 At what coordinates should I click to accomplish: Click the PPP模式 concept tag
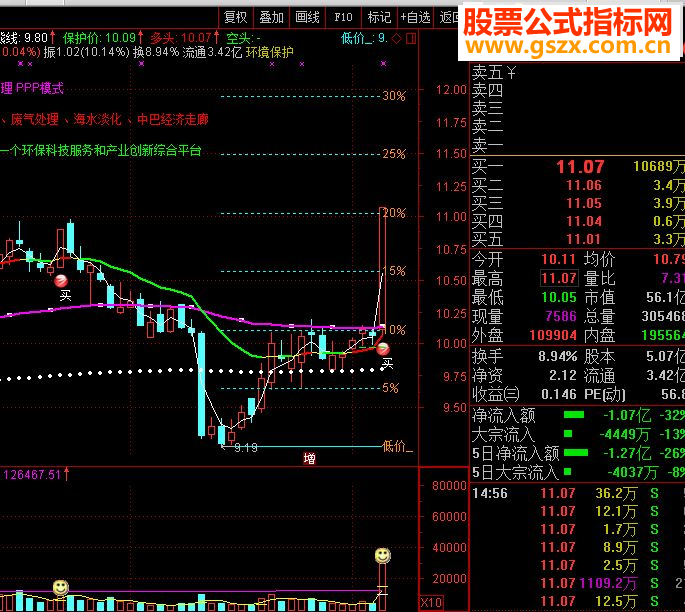[40, 88]
